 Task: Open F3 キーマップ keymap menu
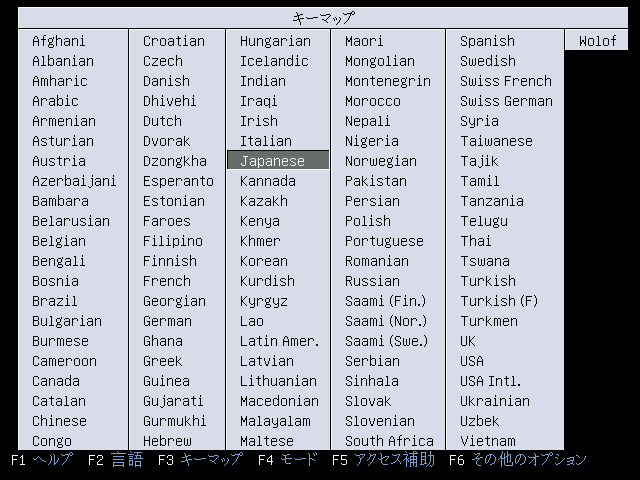(200, 460)
